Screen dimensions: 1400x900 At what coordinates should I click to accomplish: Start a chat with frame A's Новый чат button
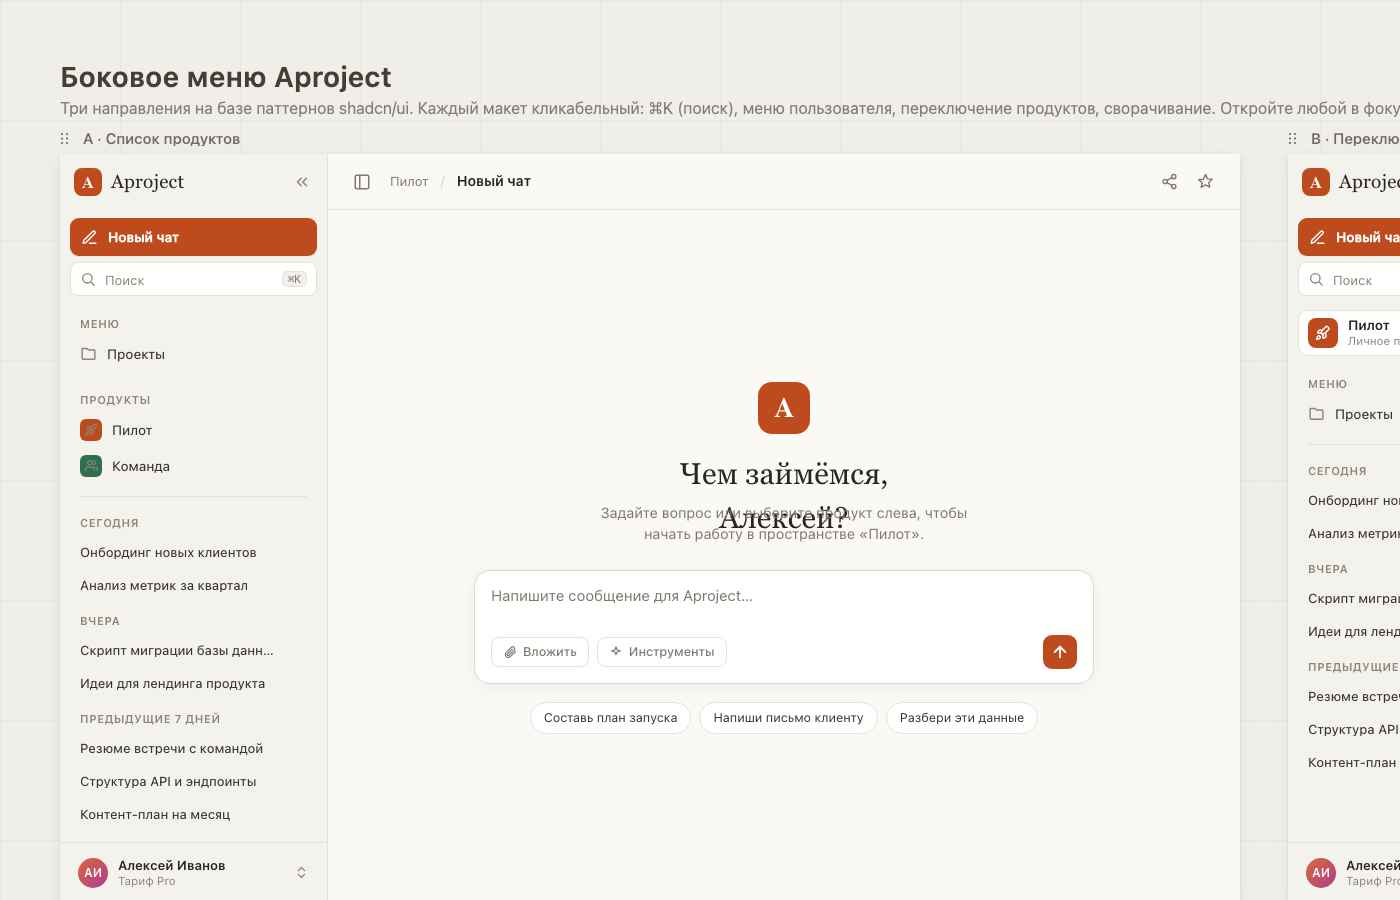[x=193, y=237]
